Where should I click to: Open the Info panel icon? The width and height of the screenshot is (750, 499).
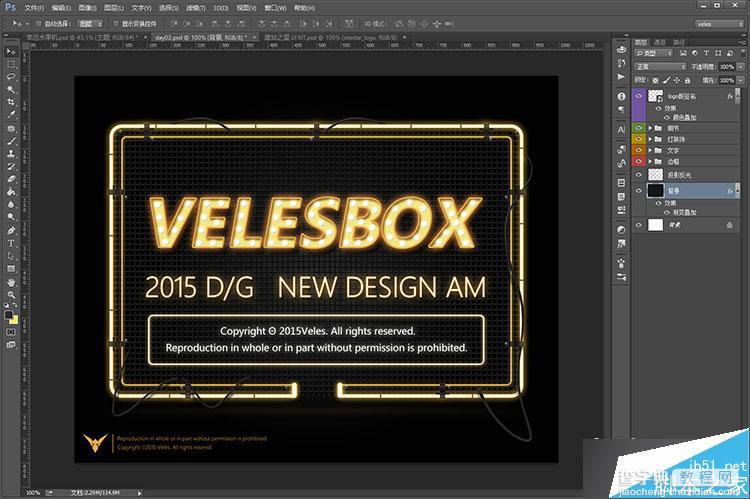[621, 96]
